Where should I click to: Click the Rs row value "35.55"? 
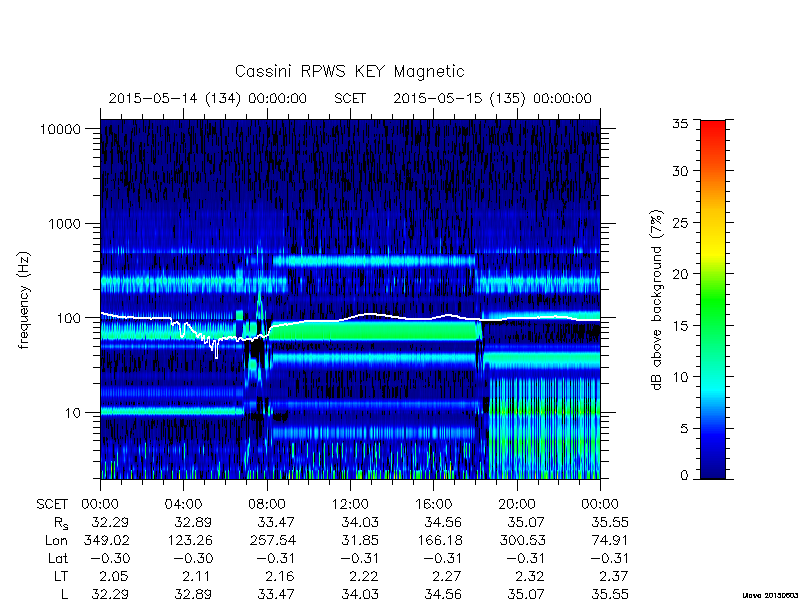pos(610,522)
